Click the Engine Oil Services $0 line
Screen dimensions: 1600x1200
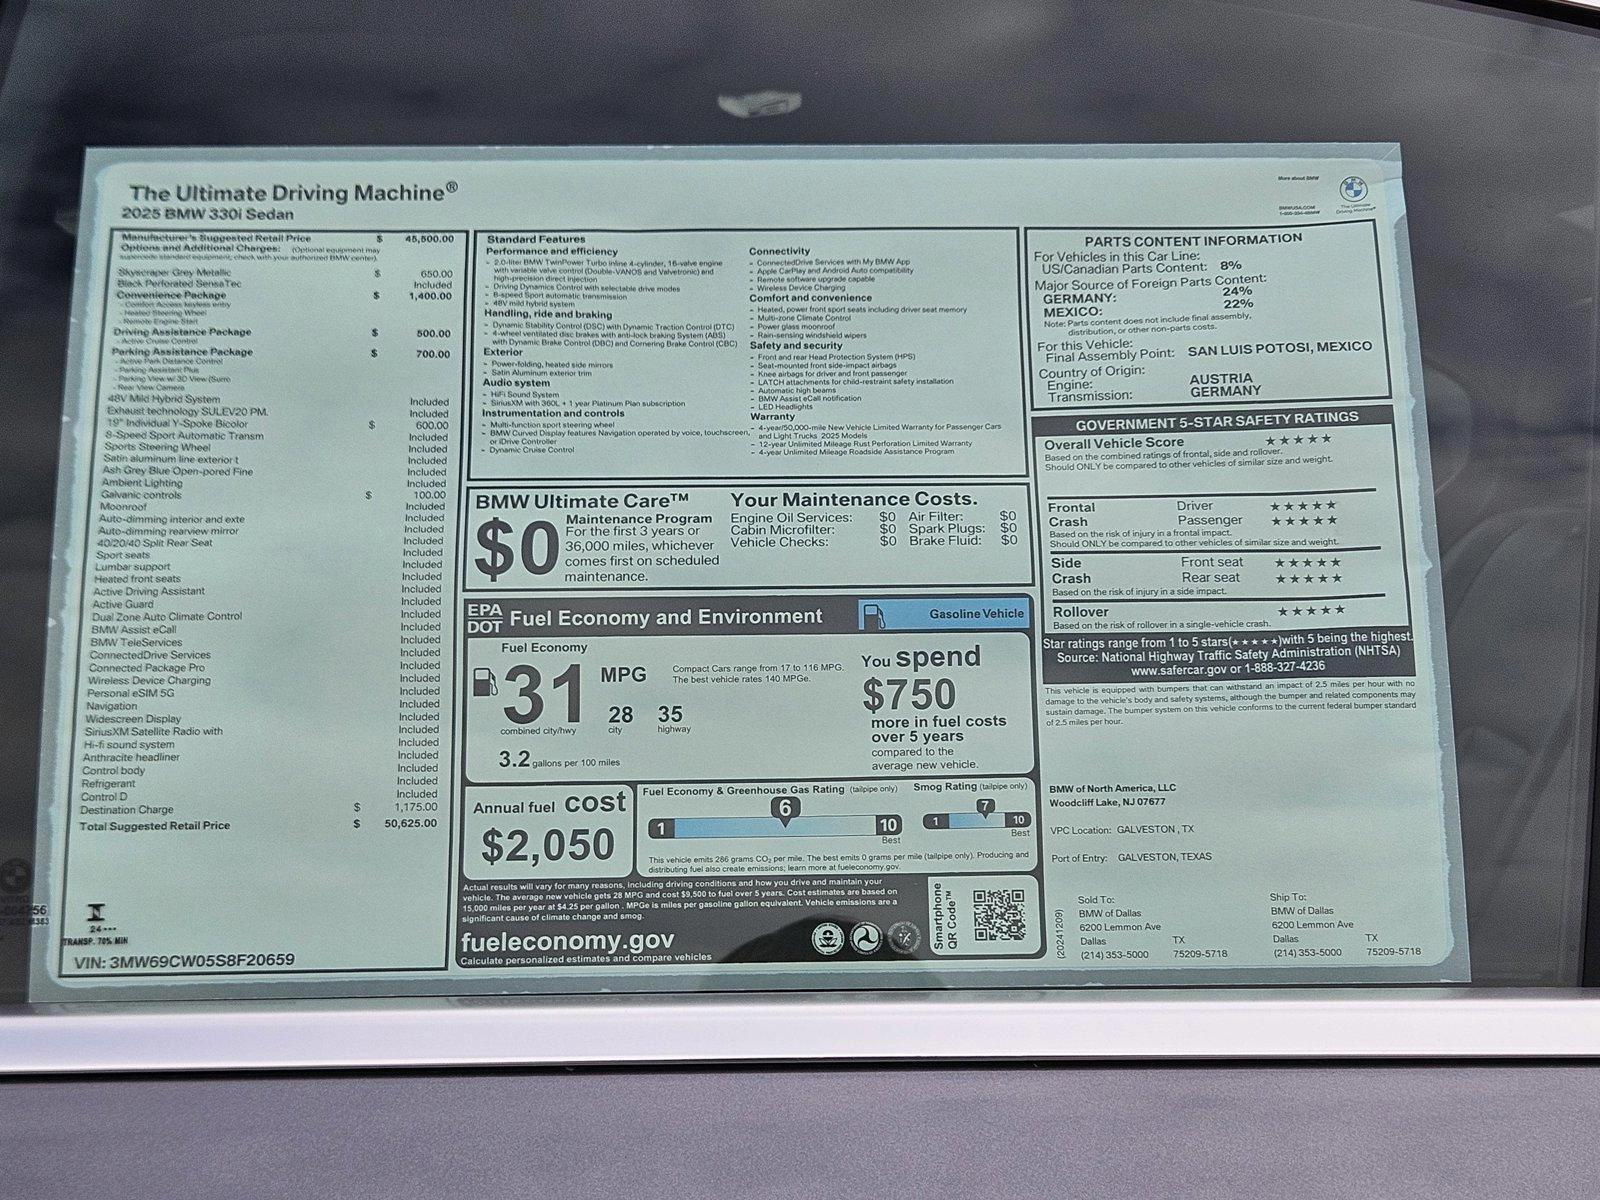[813, 517]
